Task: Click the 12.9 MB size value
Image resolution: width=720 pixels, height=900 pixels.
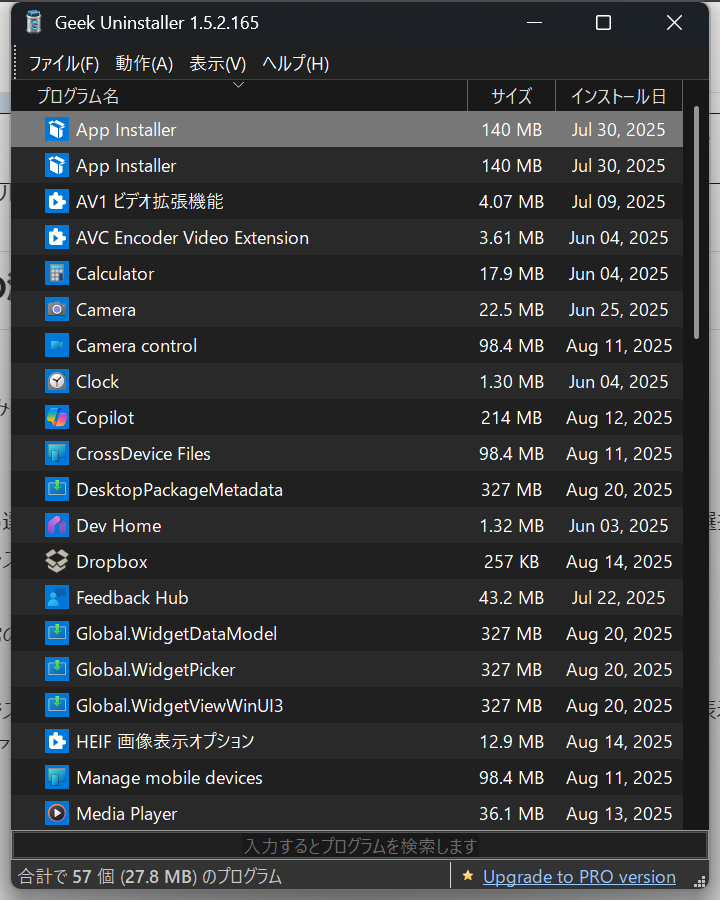Action: [512, 742]
